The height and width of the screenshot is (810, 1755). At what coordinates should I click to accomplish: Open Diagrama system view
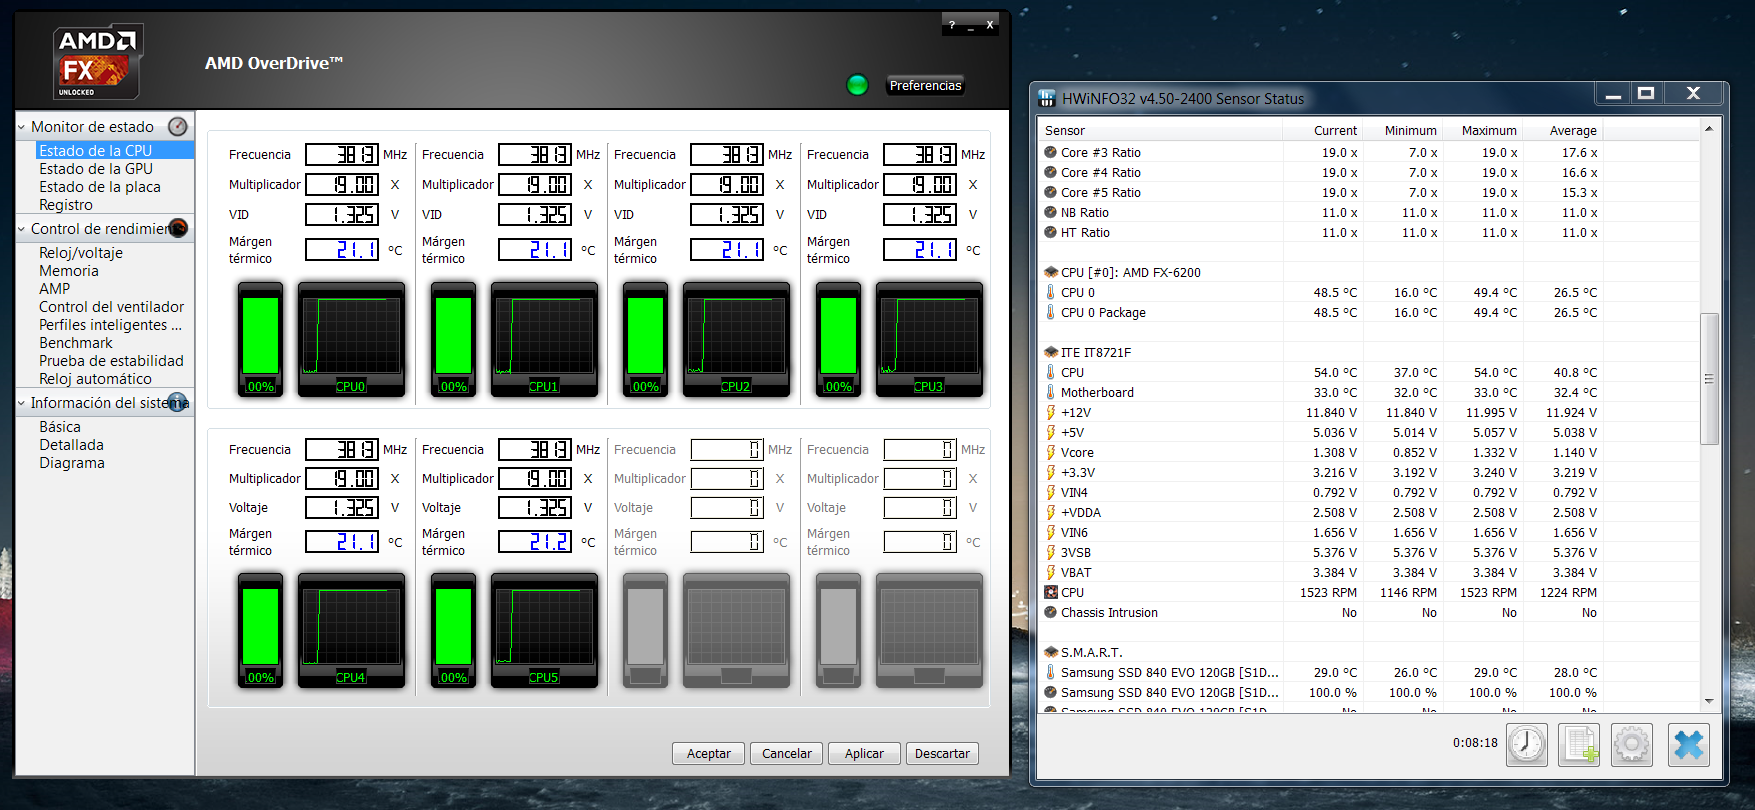click(x=72, y=463)
